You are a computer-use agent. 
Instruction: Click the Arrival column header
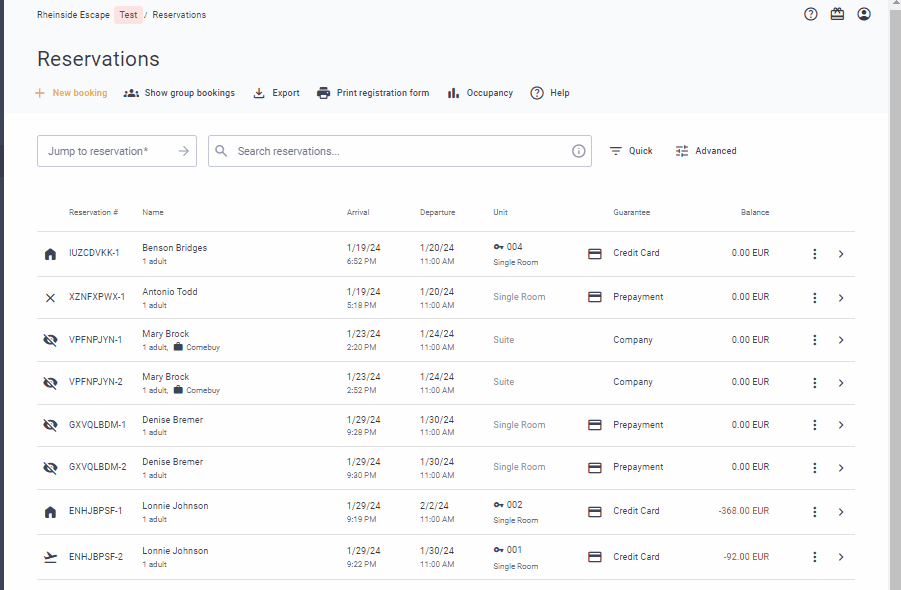(358, 213)
